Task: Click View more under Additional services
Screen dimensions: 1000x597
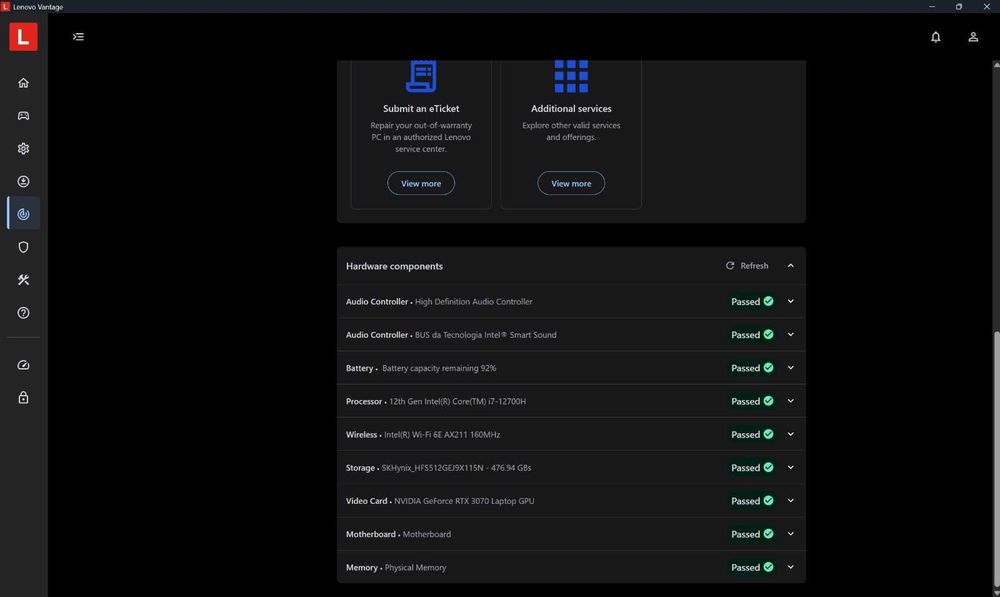Action: [x=571, y=183]
